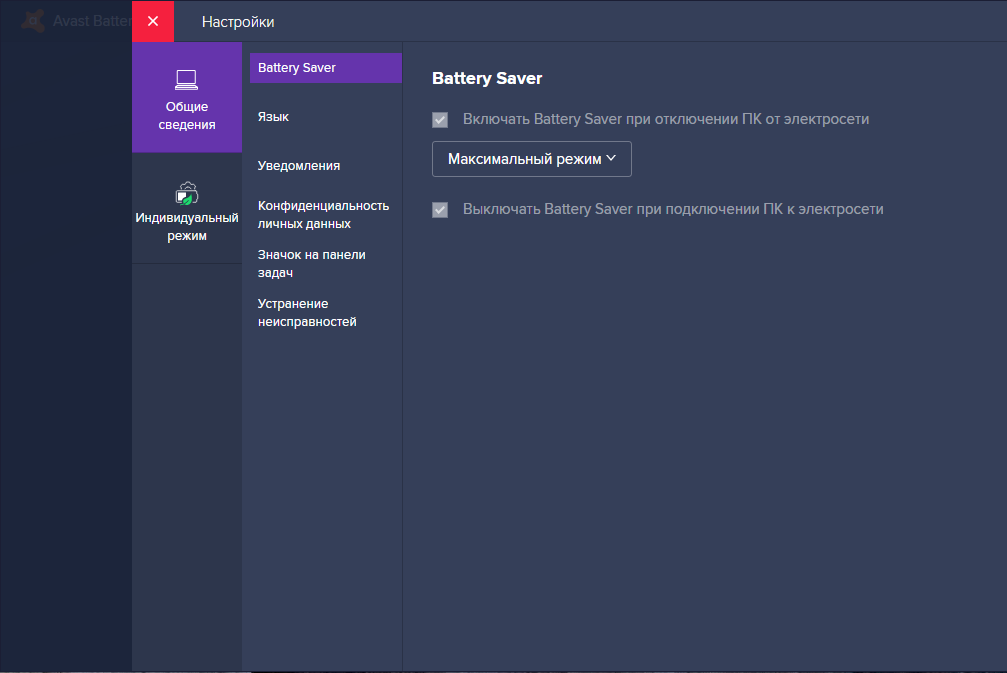The height and width of the screenshot is (673, 1007).
Task: Open Конфиденциальность личных данных settings
Action: tap(326, 214)
